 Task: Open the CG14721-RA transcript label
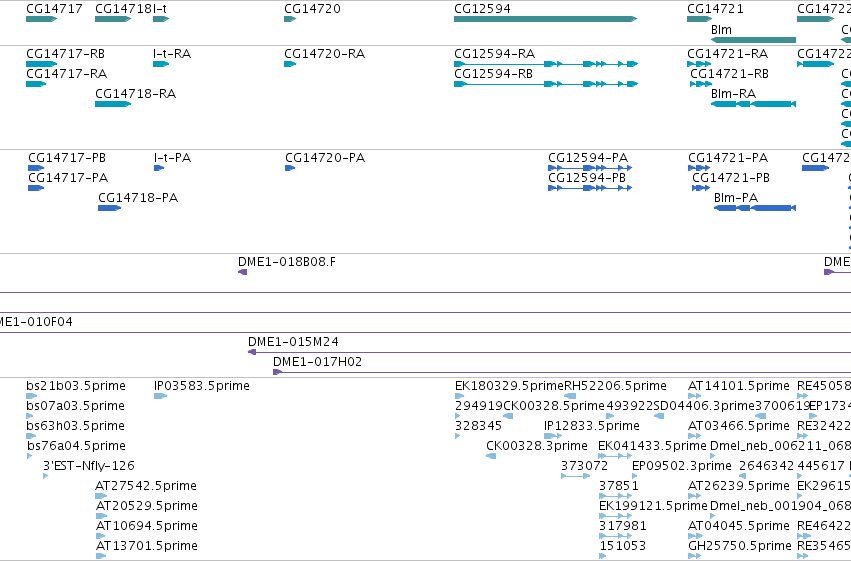728,54
